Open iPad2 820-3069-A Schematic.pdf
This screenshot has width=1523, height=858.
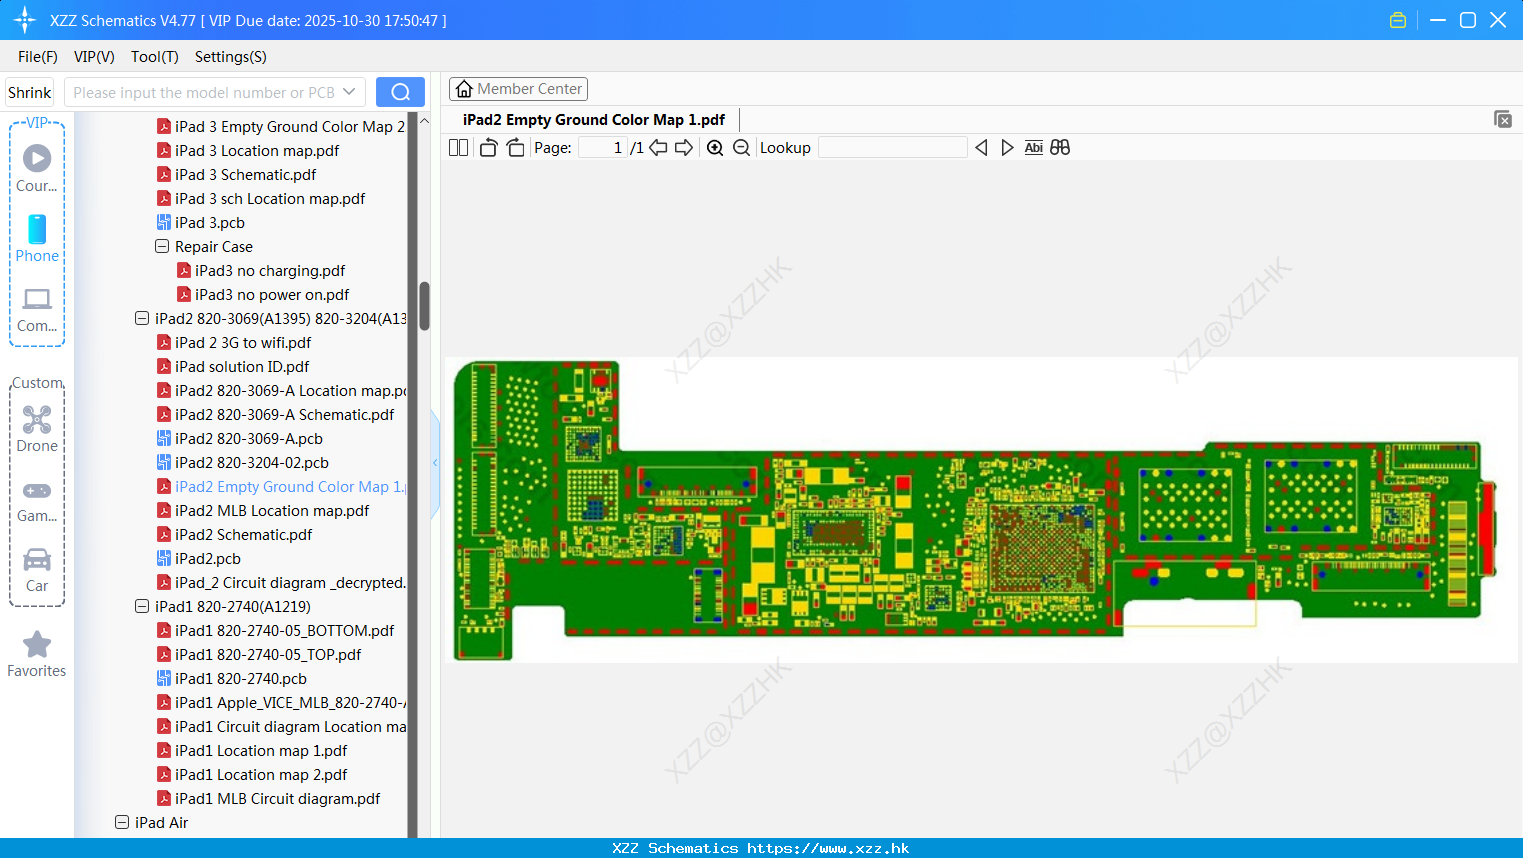(x=276, y=415)
